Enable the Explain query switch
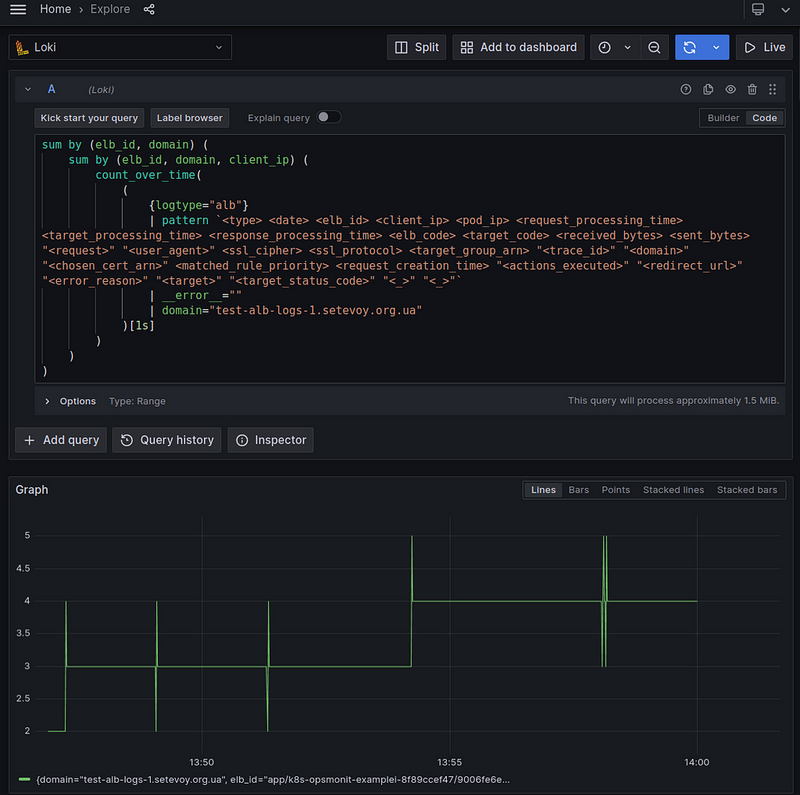800x795 pixels. tap(328, 117)
